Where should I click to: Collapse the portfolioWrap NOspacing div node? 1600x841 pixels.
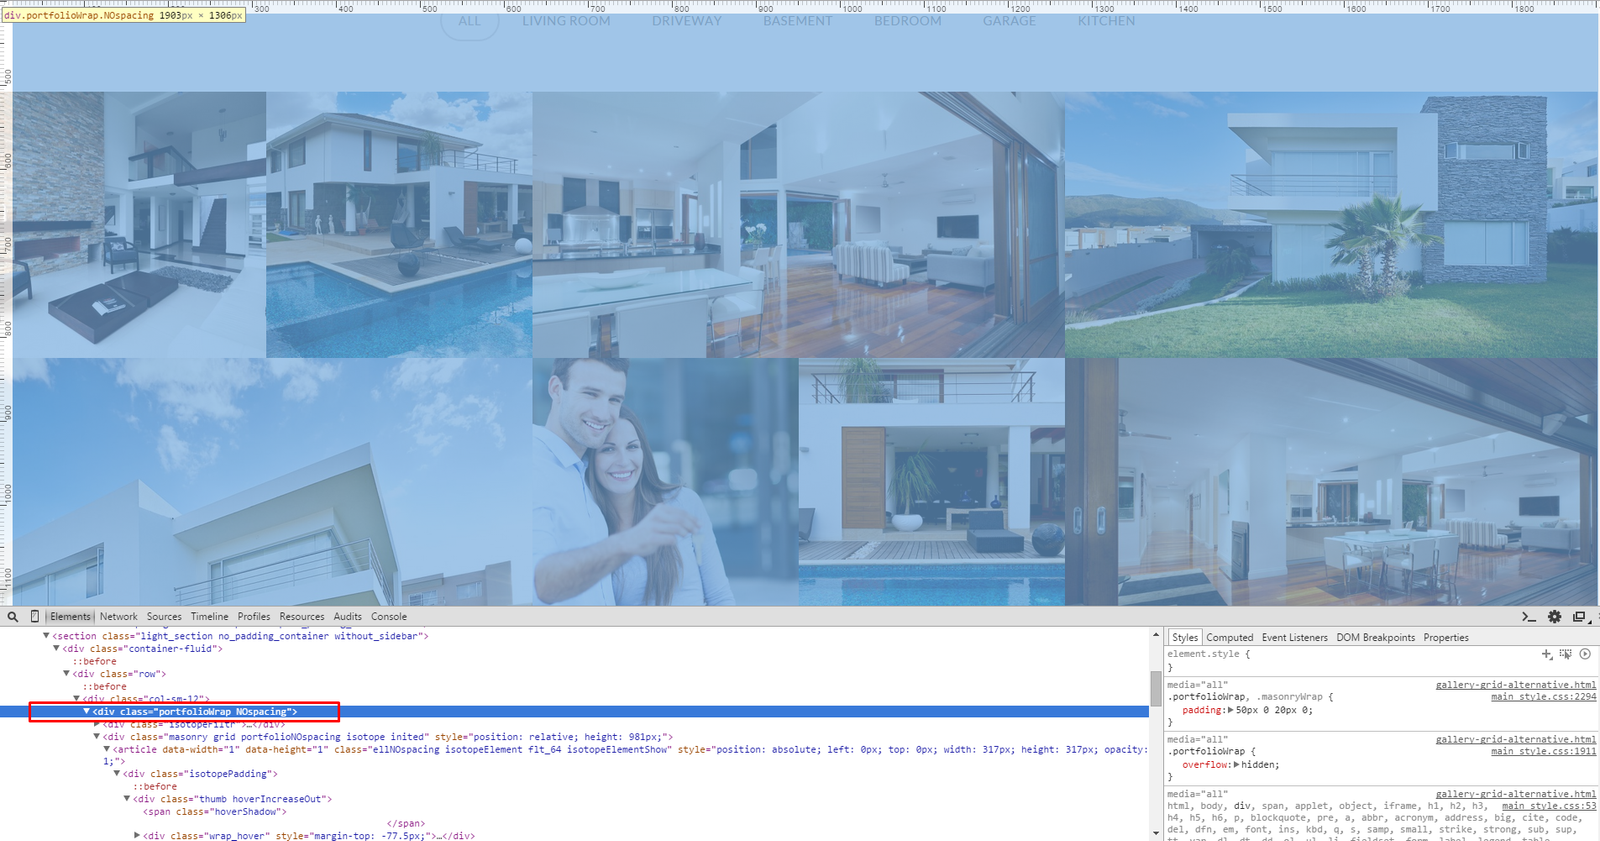[x=87, y=712]
